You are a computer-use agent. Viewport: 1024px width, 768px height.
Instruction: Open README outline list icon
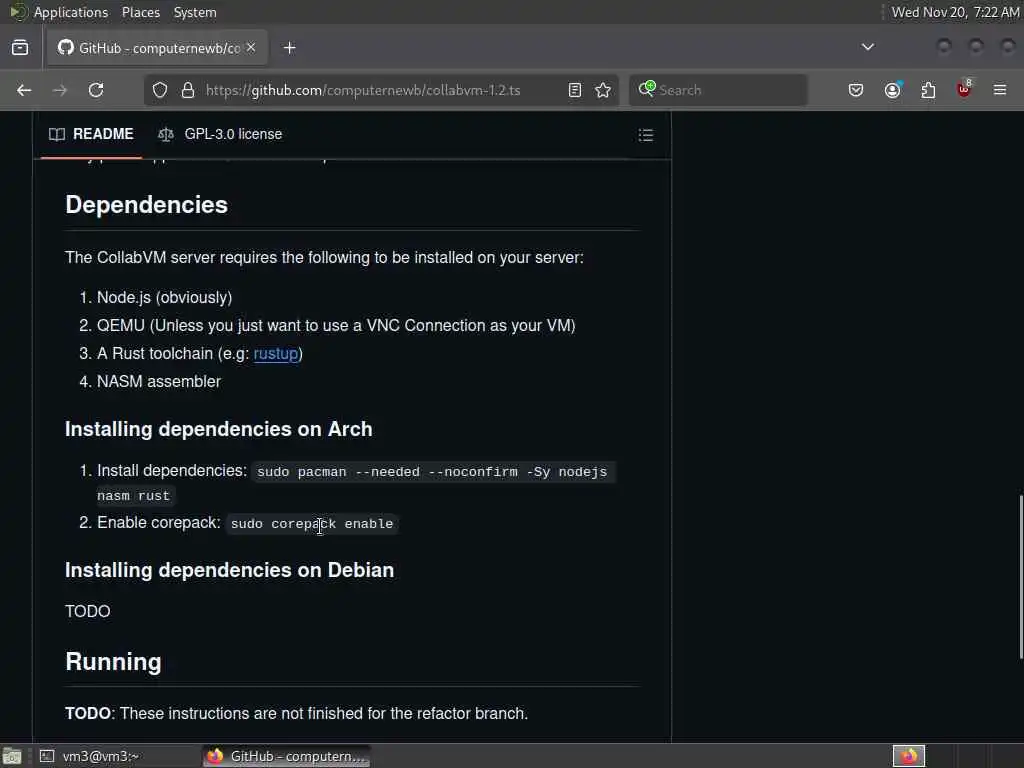click(645, 135)
